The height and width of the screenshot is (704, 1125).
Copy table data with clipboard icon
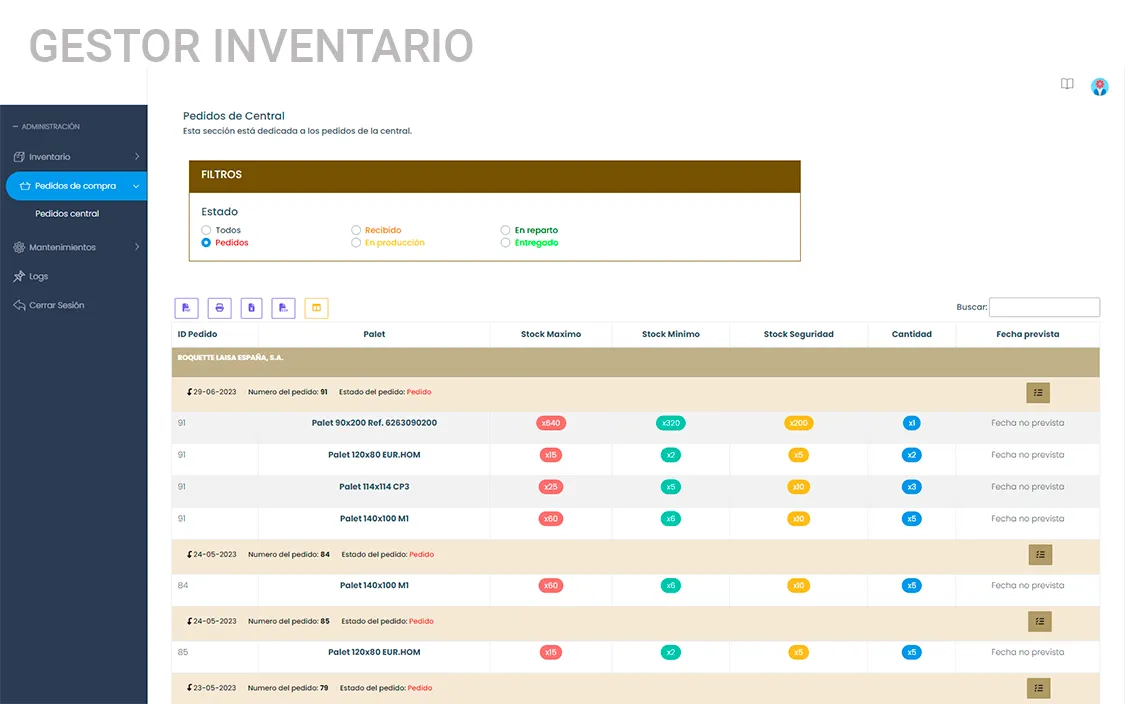tap(251, 308)
